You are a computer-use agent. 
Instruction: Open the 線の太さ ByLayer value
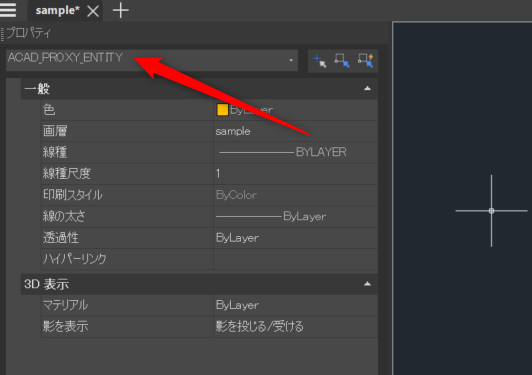coord(296,216)
